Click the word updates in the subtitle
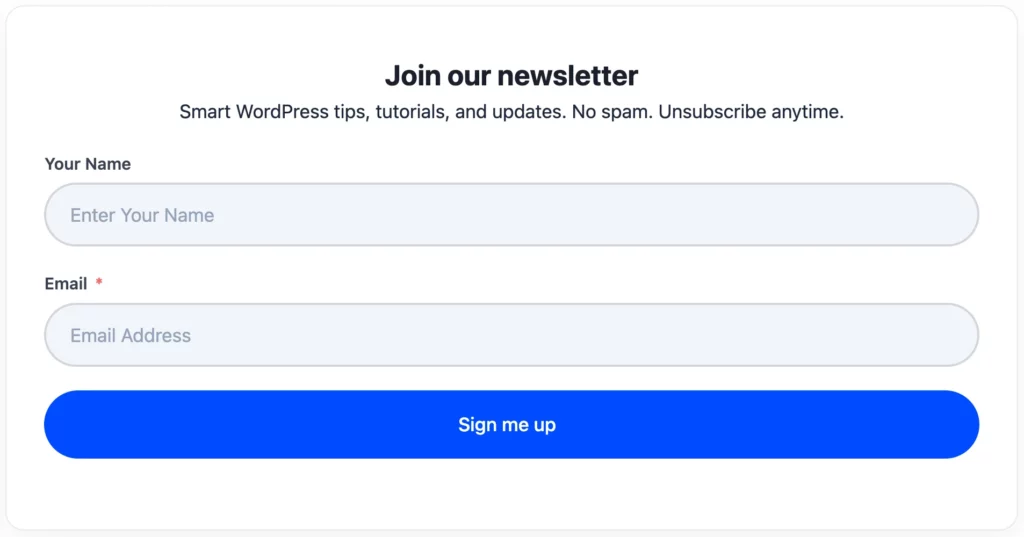 coord(528,112)
